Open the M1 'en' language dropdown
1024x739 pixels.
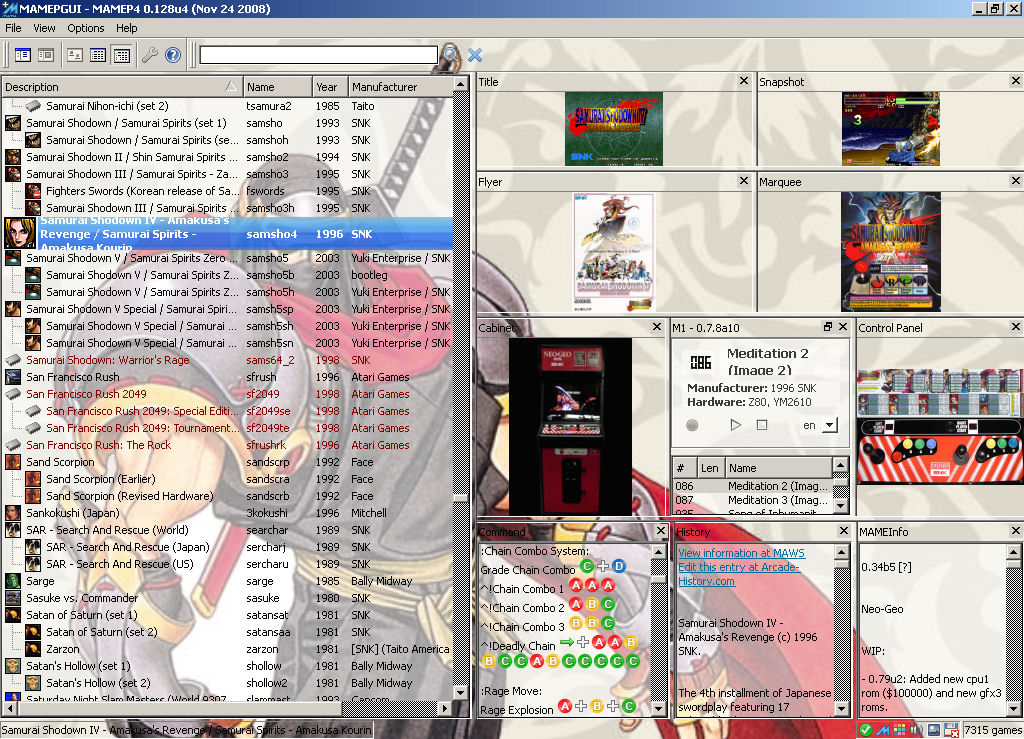click(x=829, y=425)
